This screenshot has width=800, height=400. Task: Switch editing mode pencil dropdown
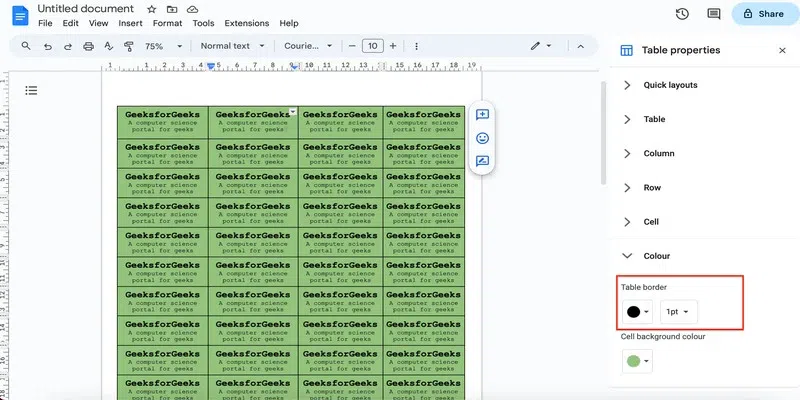click(541, 46)
